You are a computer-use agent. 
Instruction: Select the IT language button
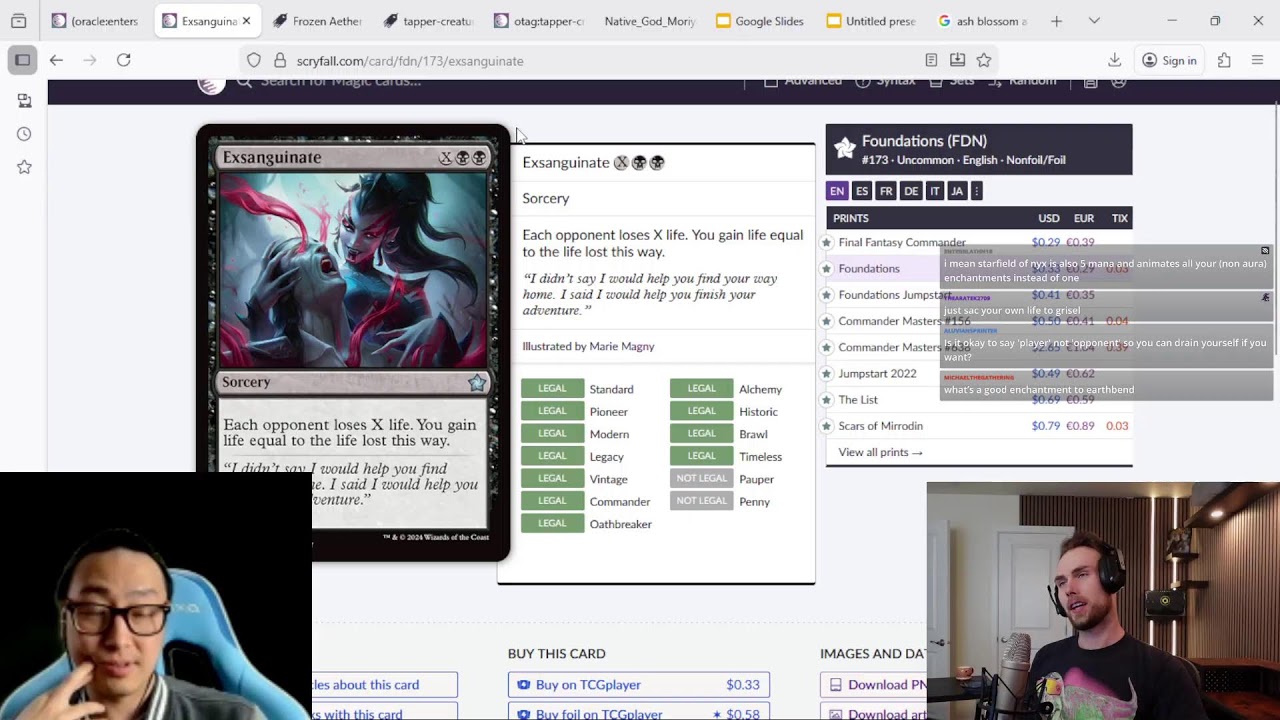point(935,191)
